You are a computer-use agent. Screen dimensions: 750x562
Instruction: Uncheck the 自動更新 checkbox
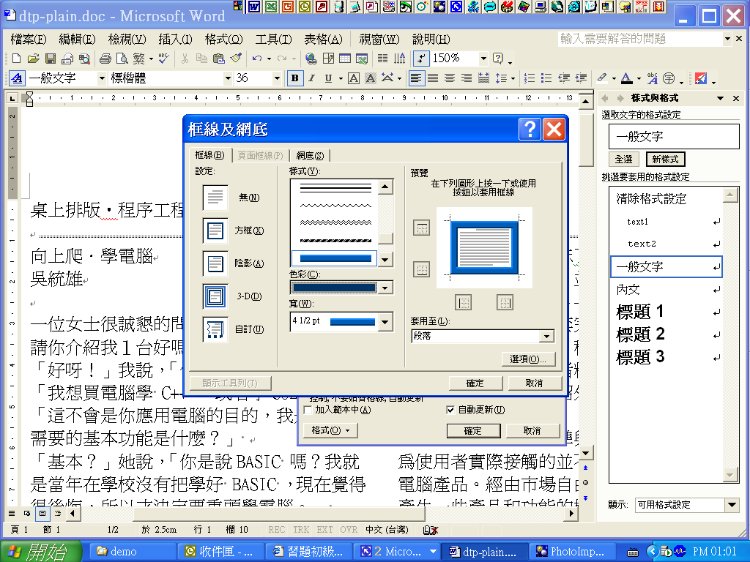(450, 410)
